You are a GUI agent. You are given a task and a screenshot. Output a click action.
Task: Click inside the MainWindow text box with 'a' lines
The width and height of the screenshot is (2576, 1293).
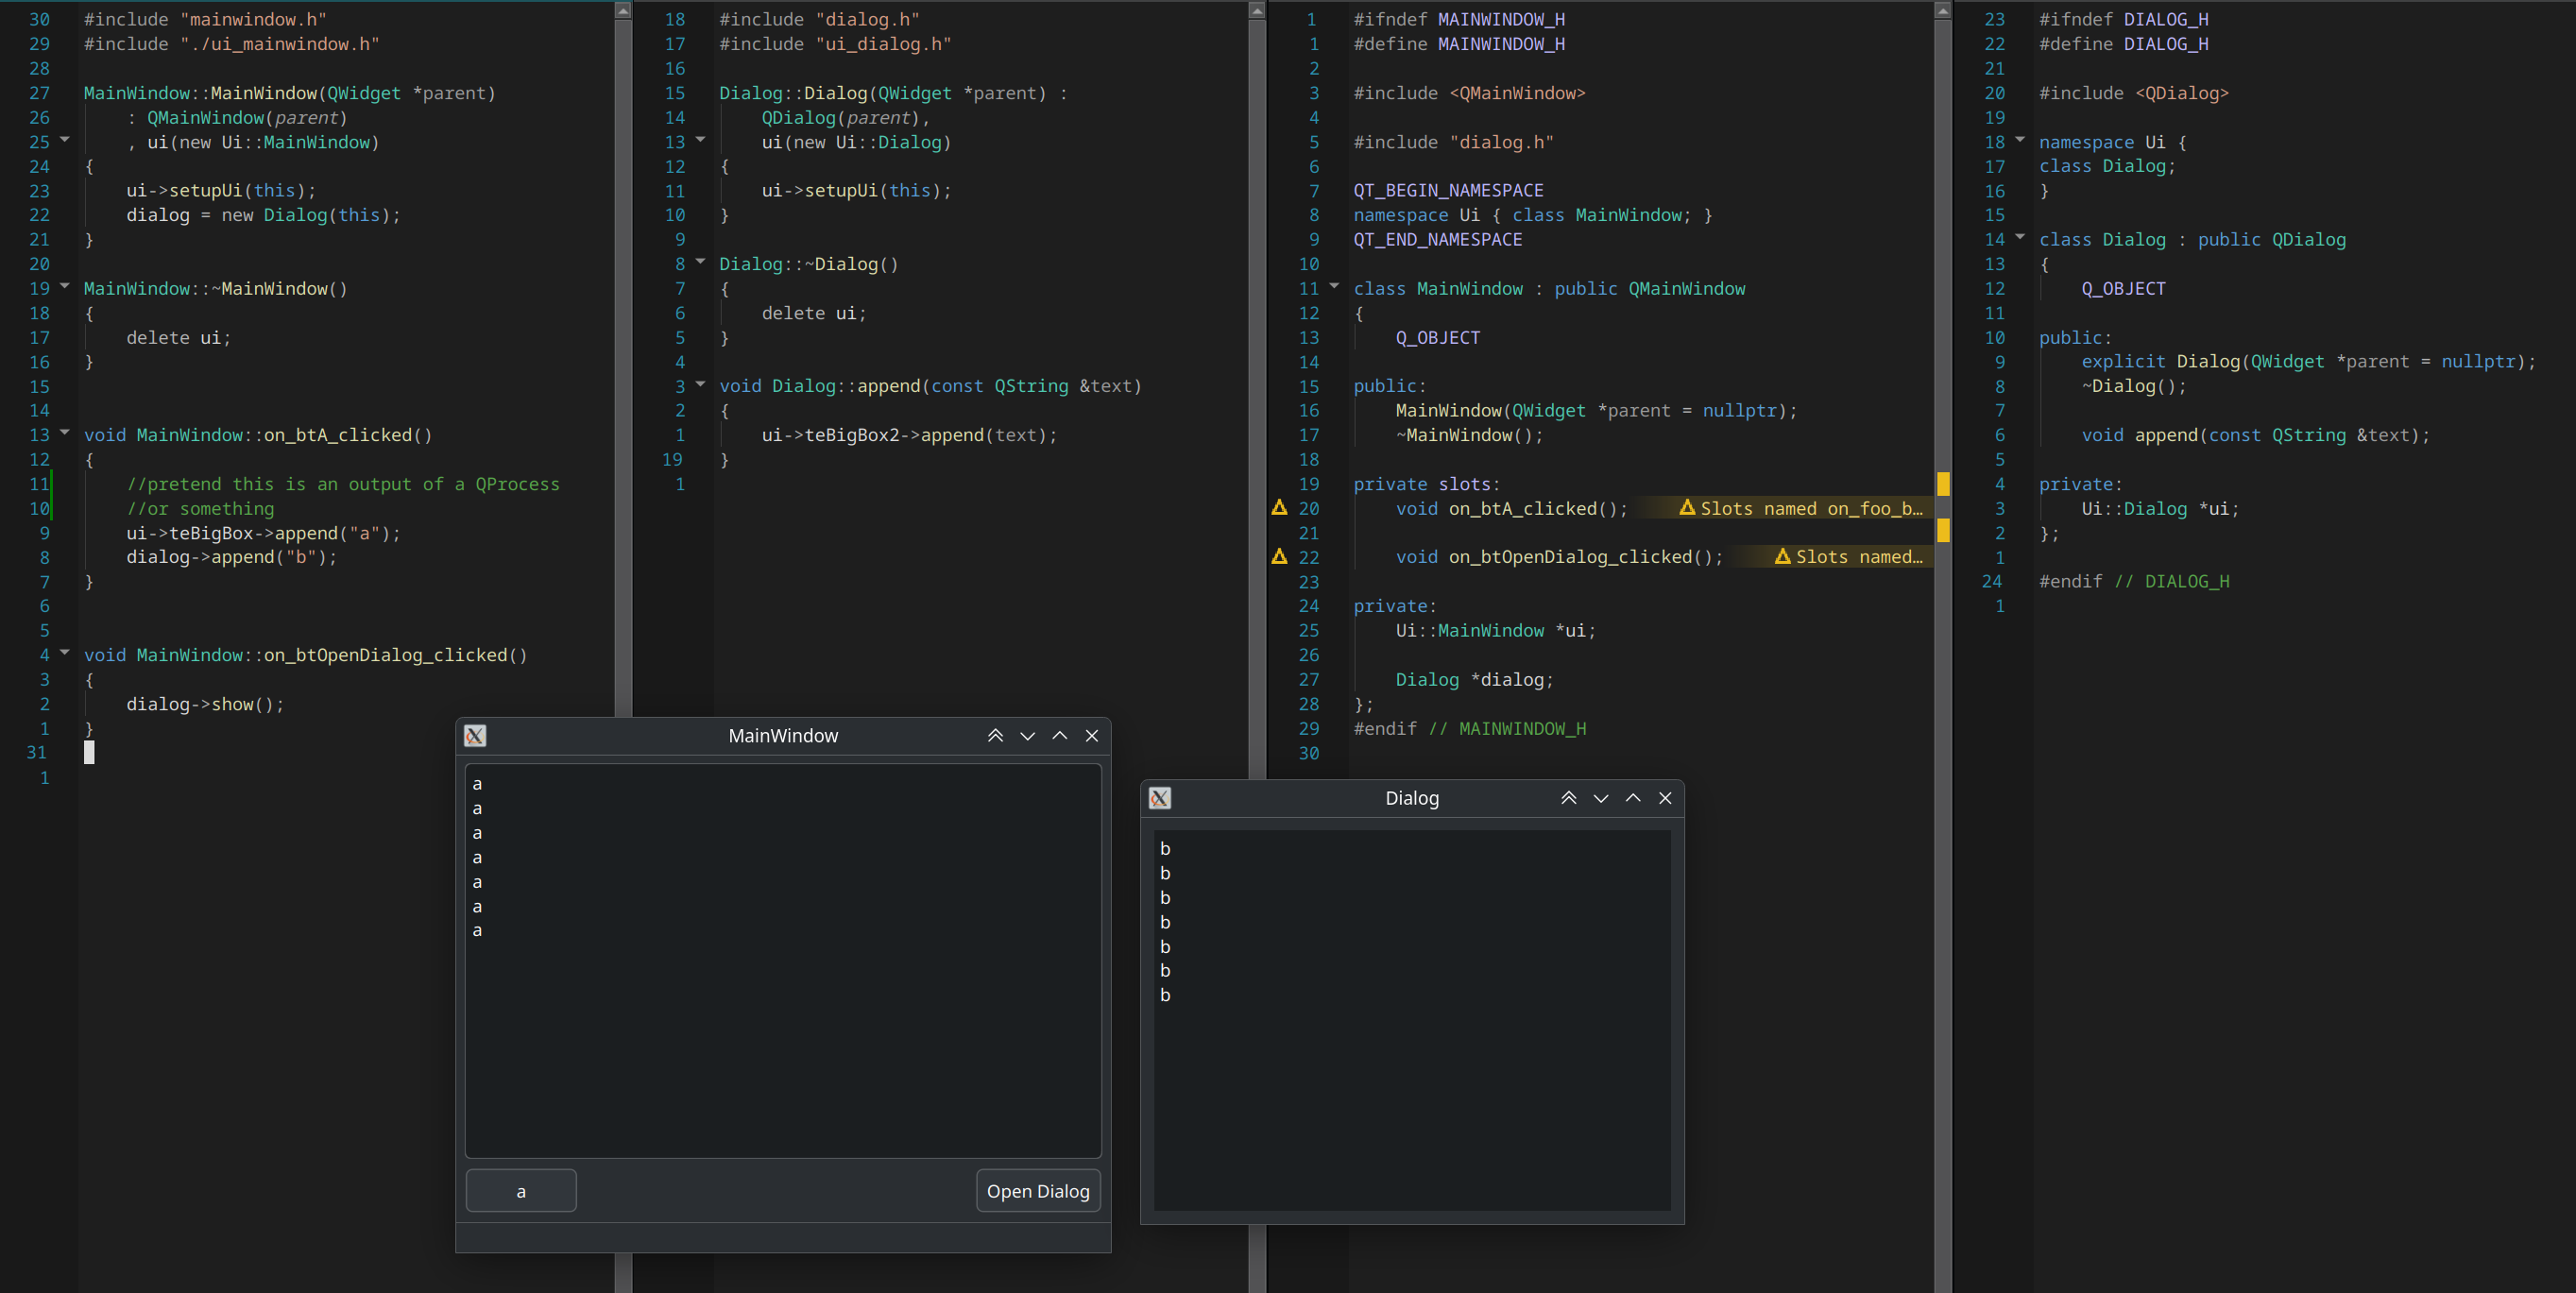click(x=783, y=961)
